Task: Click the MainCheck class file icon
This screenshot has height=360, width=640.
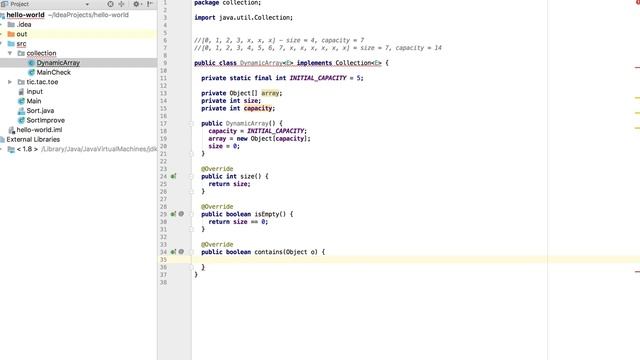Action: click(31, 72)
